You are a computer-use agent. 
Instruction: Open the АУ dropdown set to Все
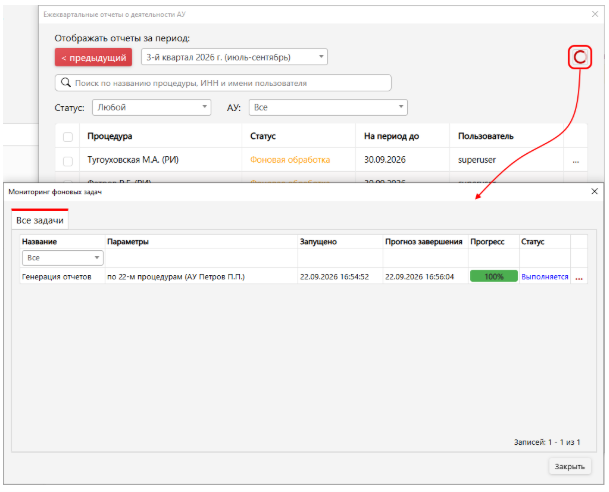click(x=328, y=108)
